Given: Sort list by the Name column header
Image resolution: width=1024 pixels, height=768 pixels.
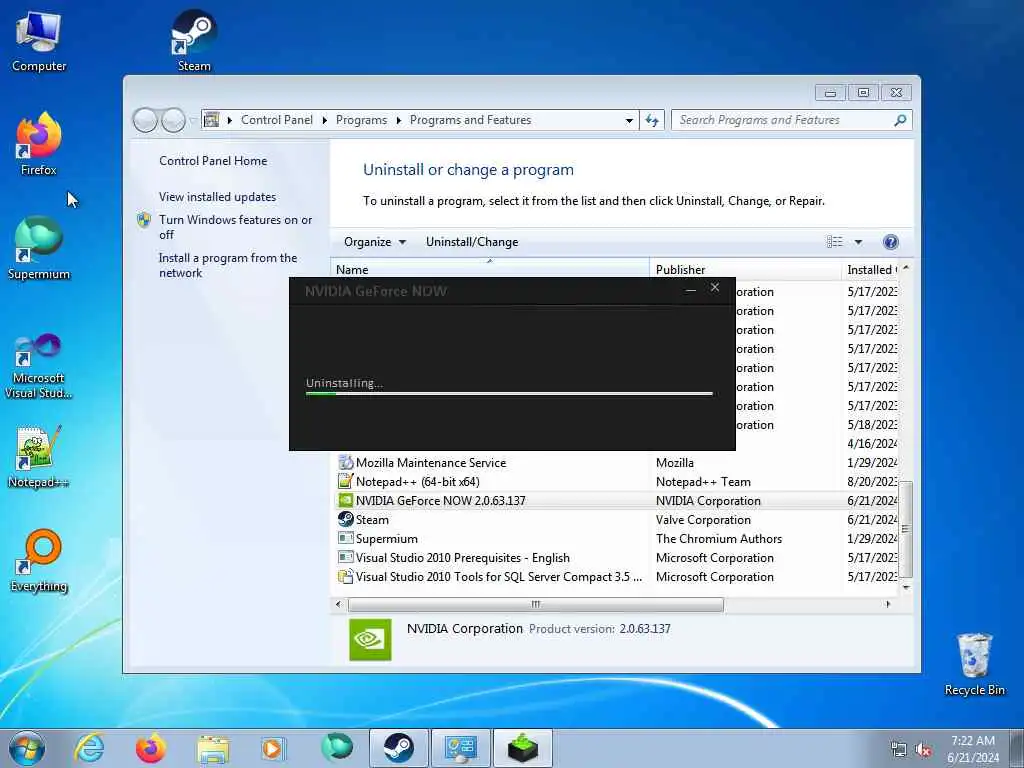Looking at the screenshot, I should click(x=490, y=269).
